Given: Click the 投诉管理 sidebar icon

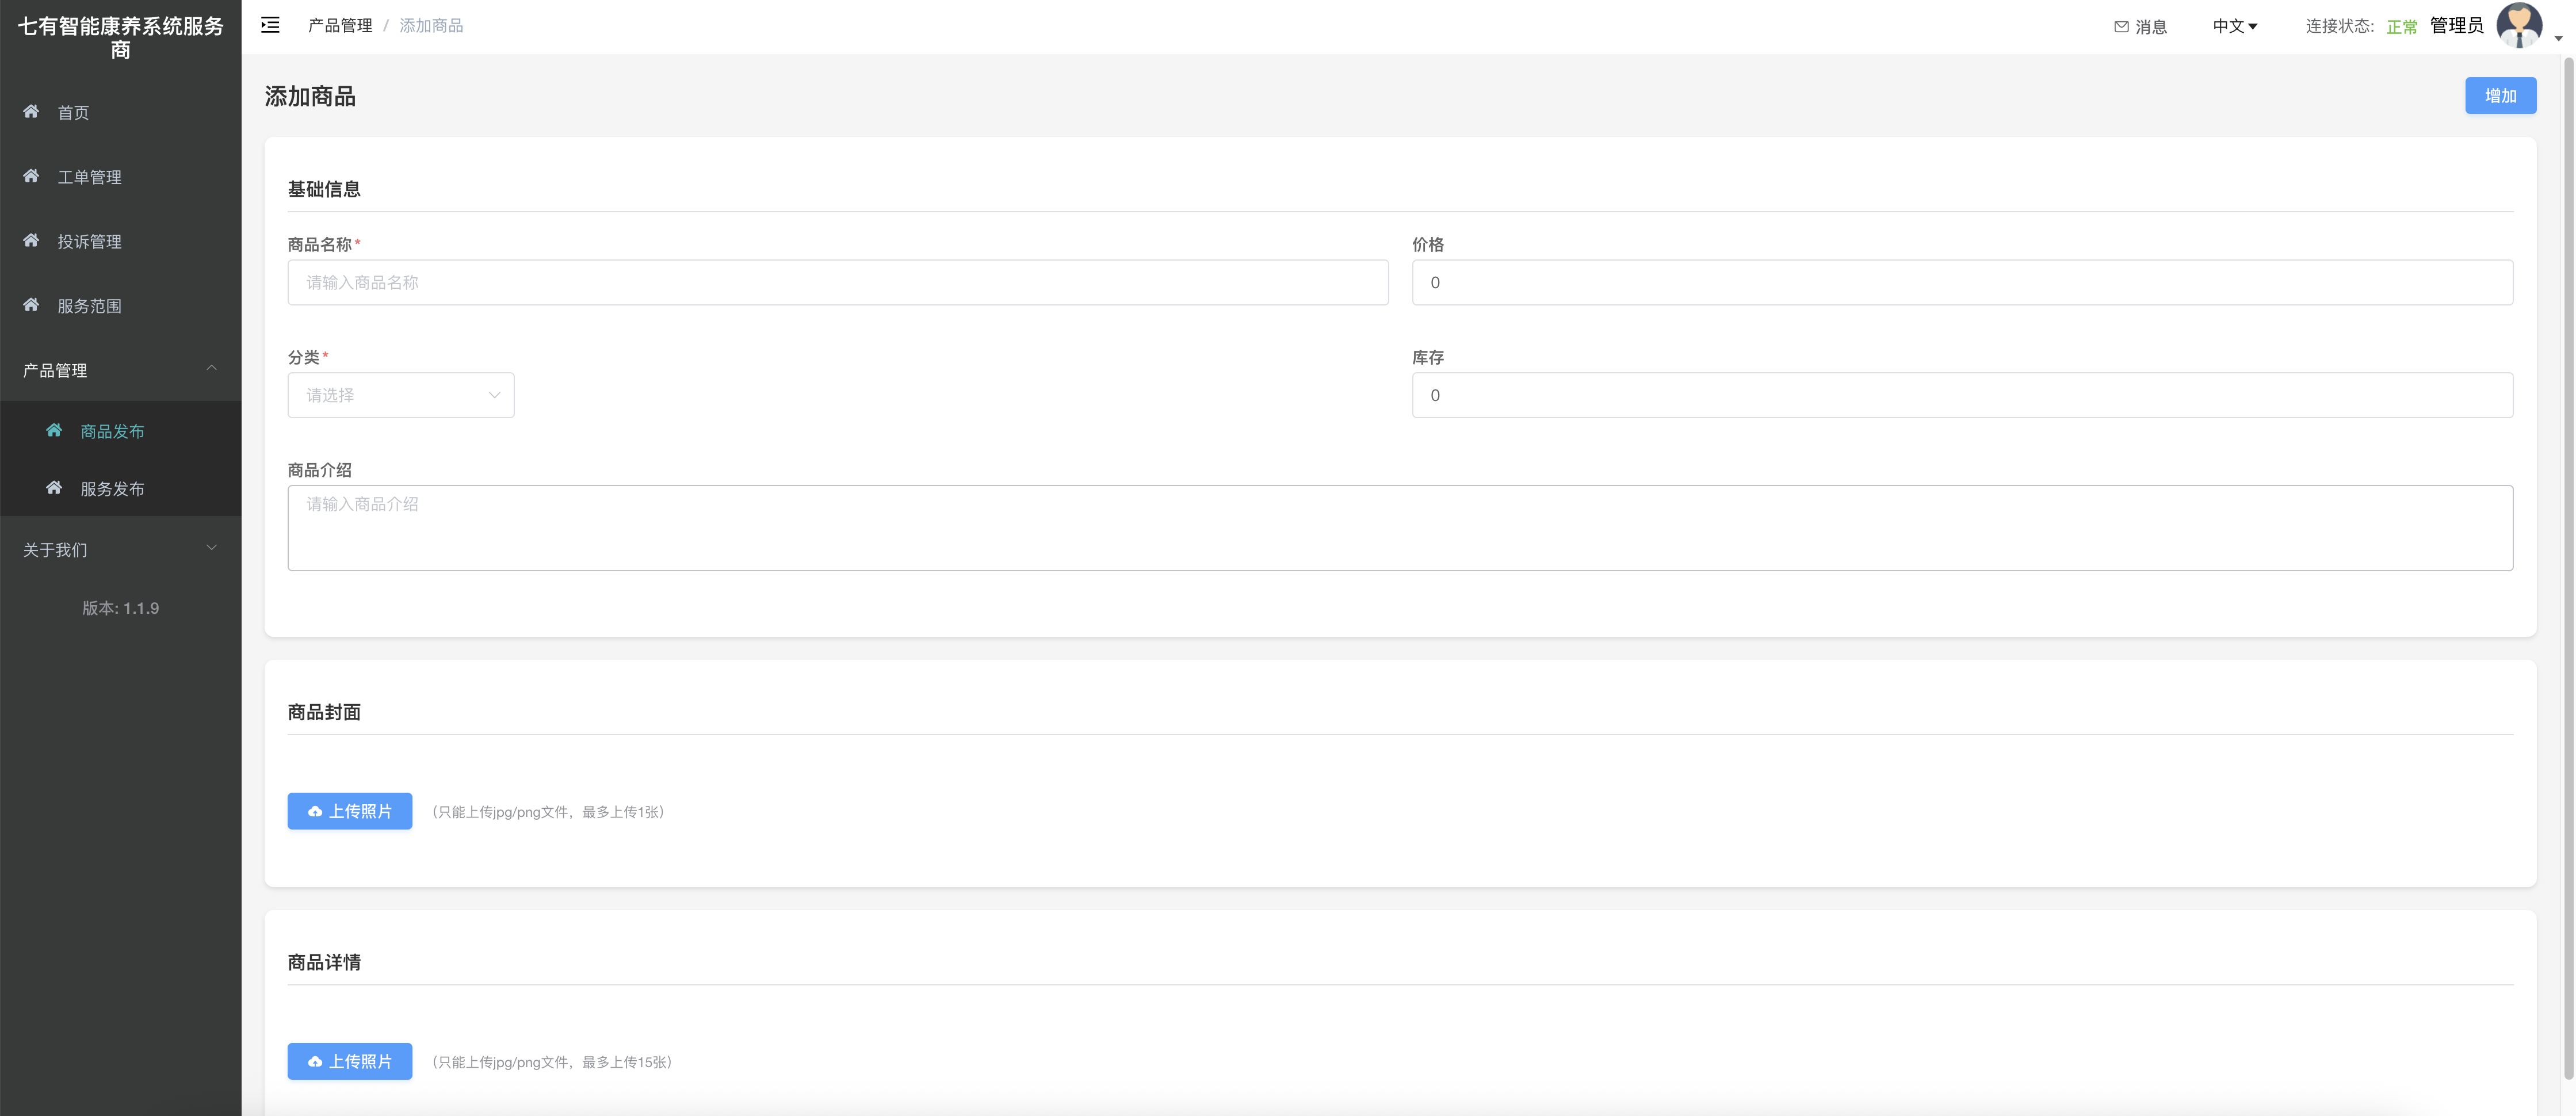Looking at the screenshot, I should [31, 240].
